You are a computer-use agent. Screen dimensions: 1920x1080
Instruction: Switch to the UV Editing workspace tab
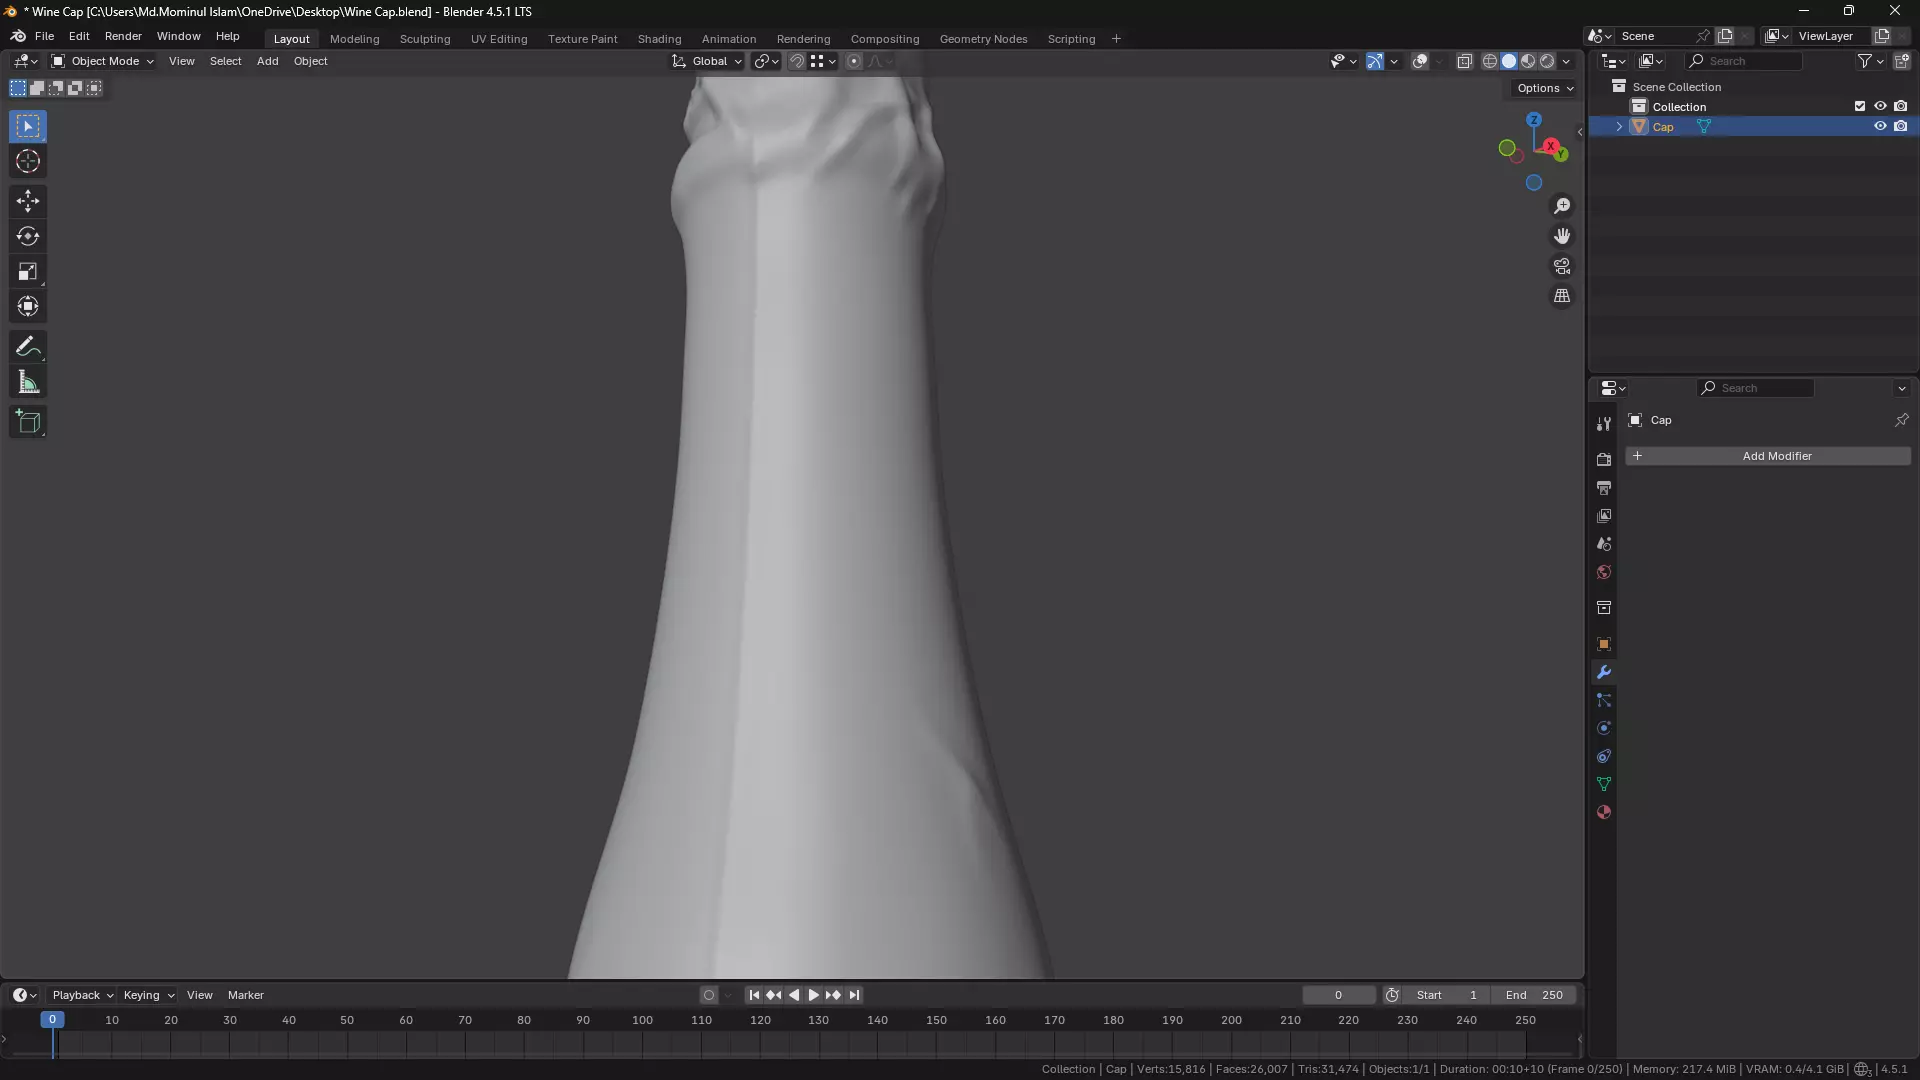[499, 39]
